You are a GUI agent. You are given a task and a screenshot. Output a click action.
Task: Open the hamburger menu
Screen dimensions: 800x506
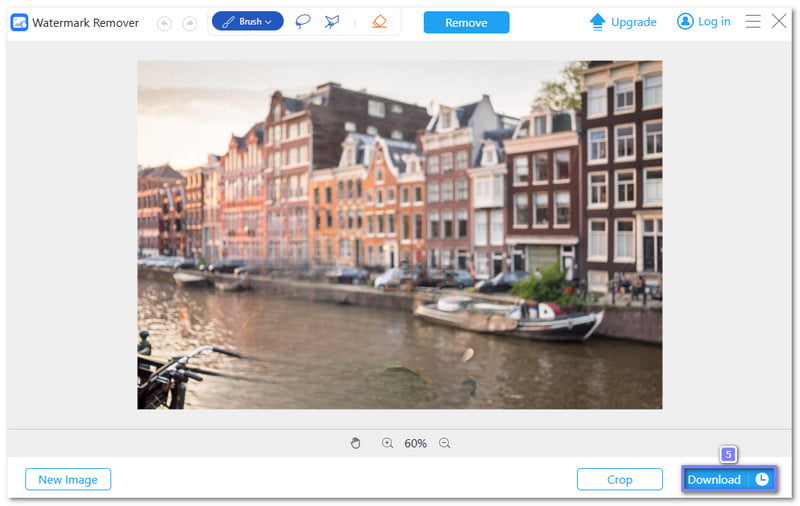point(753,21)
